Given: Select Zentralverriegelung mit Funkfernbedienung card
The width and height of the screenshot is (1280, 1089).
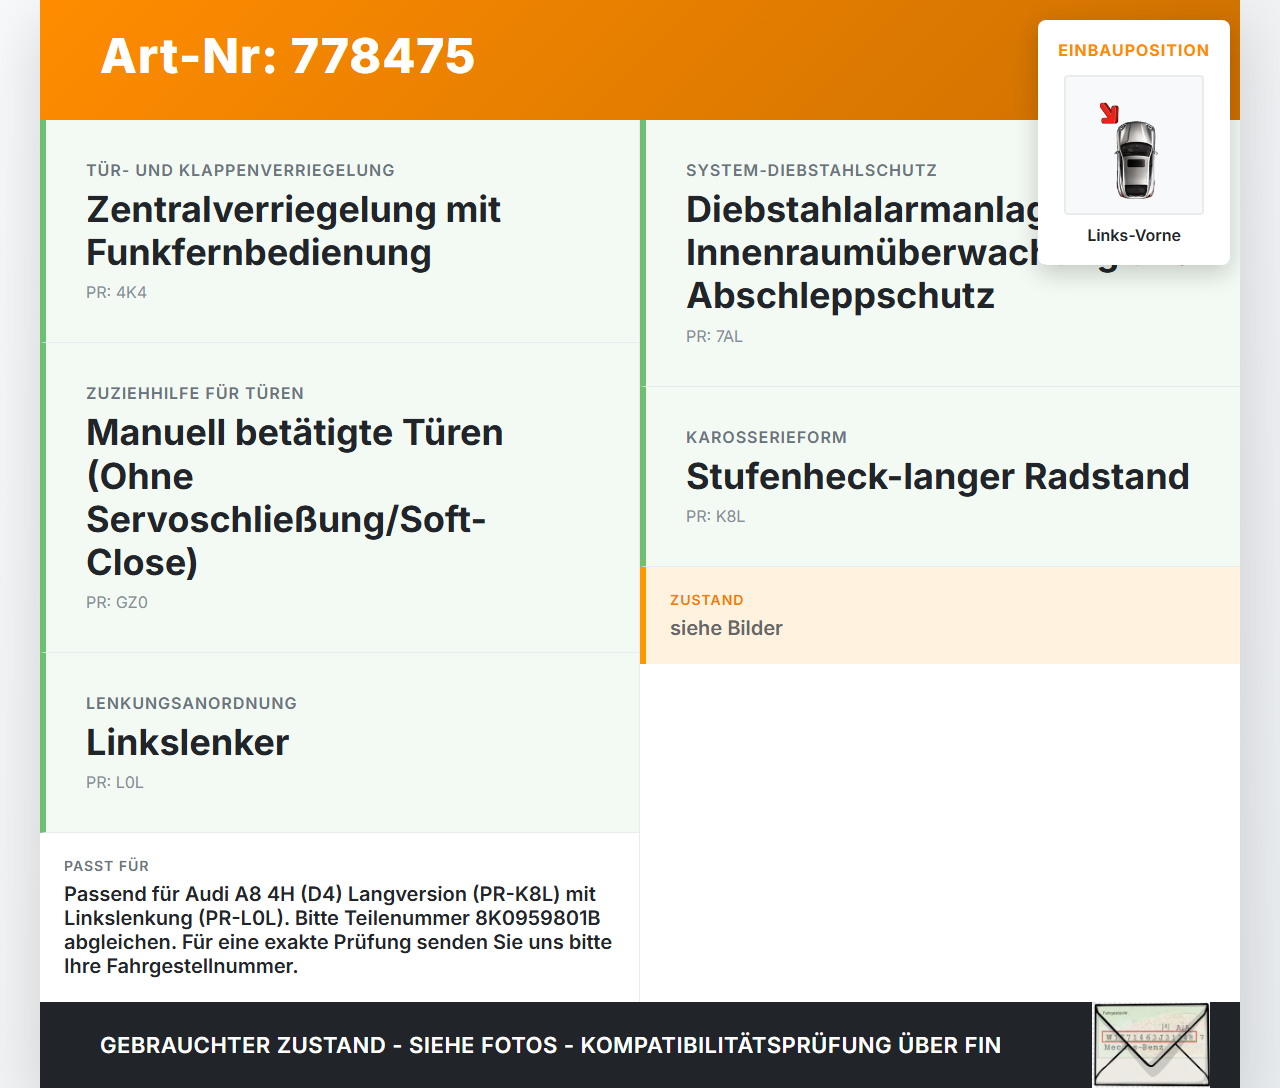Looking at the screenshot, I should click(340, 231).
